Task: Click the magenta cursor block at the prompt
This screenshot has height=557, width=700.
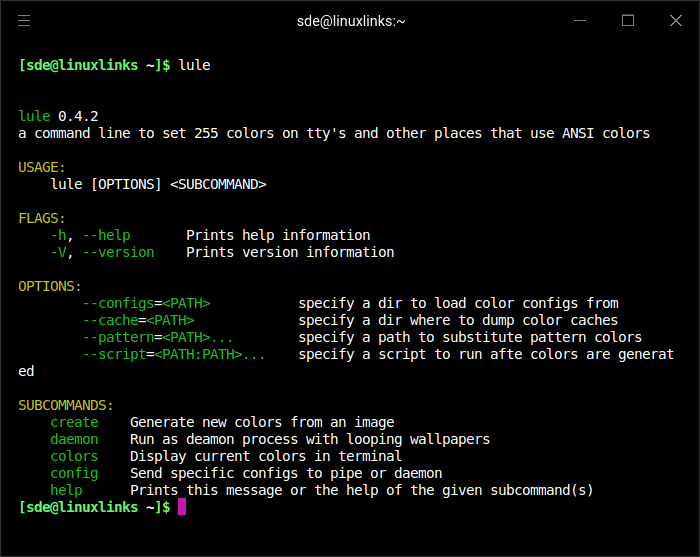Action: 182,507
